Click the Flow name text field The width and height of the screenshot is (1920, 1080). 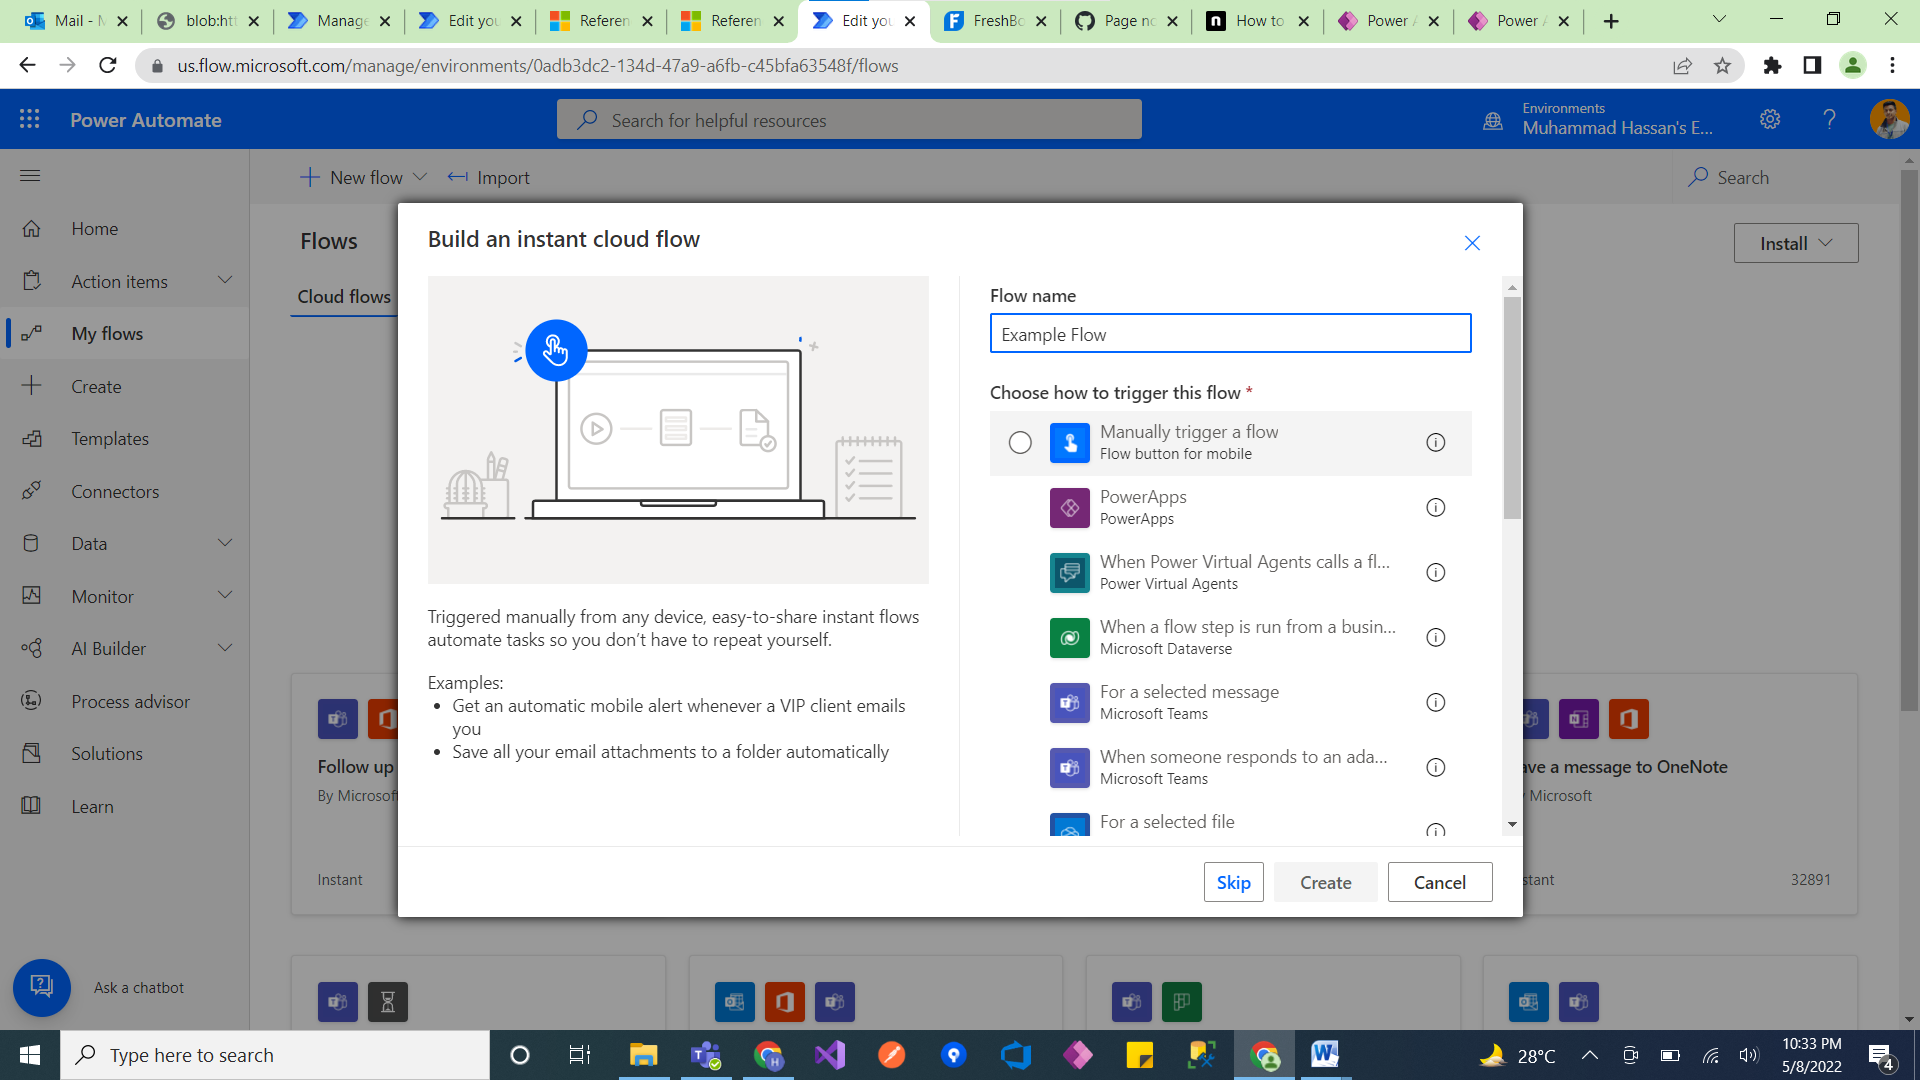(x=1230, y=334)
